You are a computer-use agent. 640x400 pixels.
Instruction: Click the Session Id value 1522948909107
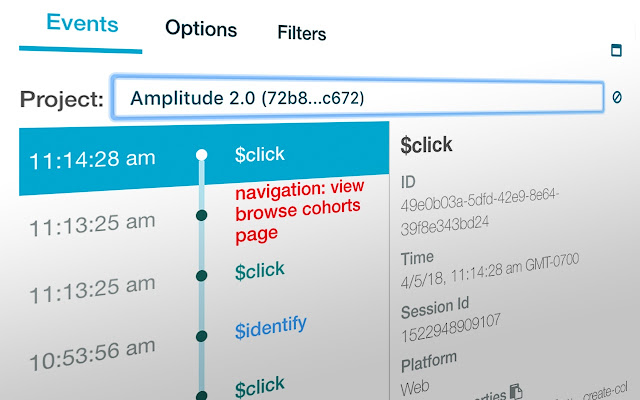coord(451,322)
